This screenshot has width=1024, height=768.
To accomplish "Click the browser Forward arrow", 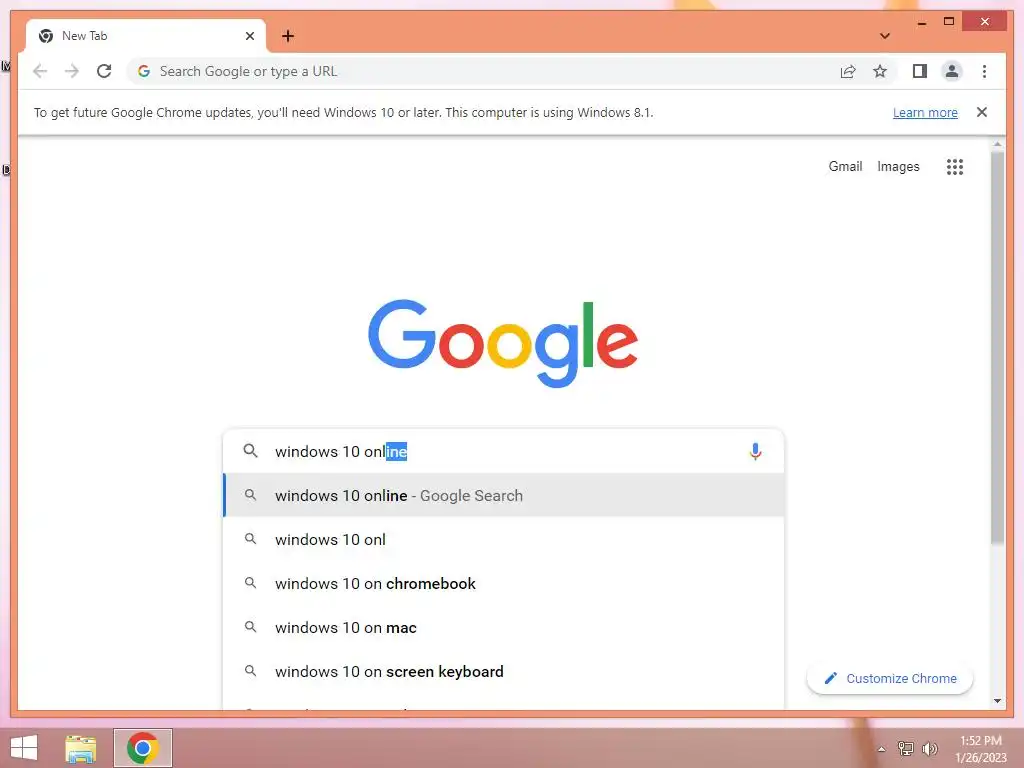I will (72, 71).
